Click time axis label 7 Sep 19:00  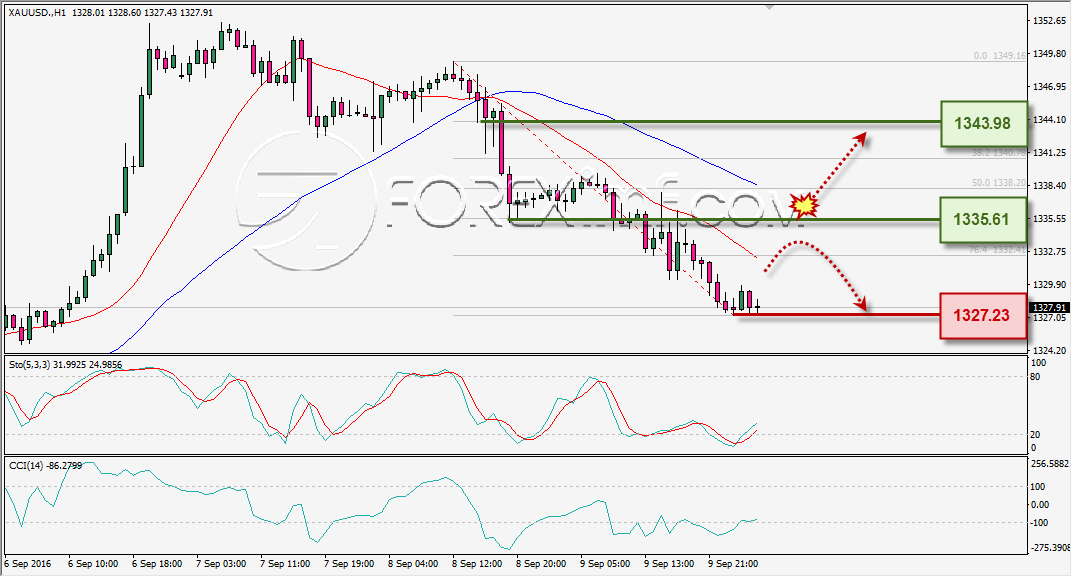pyautogui.click(x=349, y=564)
